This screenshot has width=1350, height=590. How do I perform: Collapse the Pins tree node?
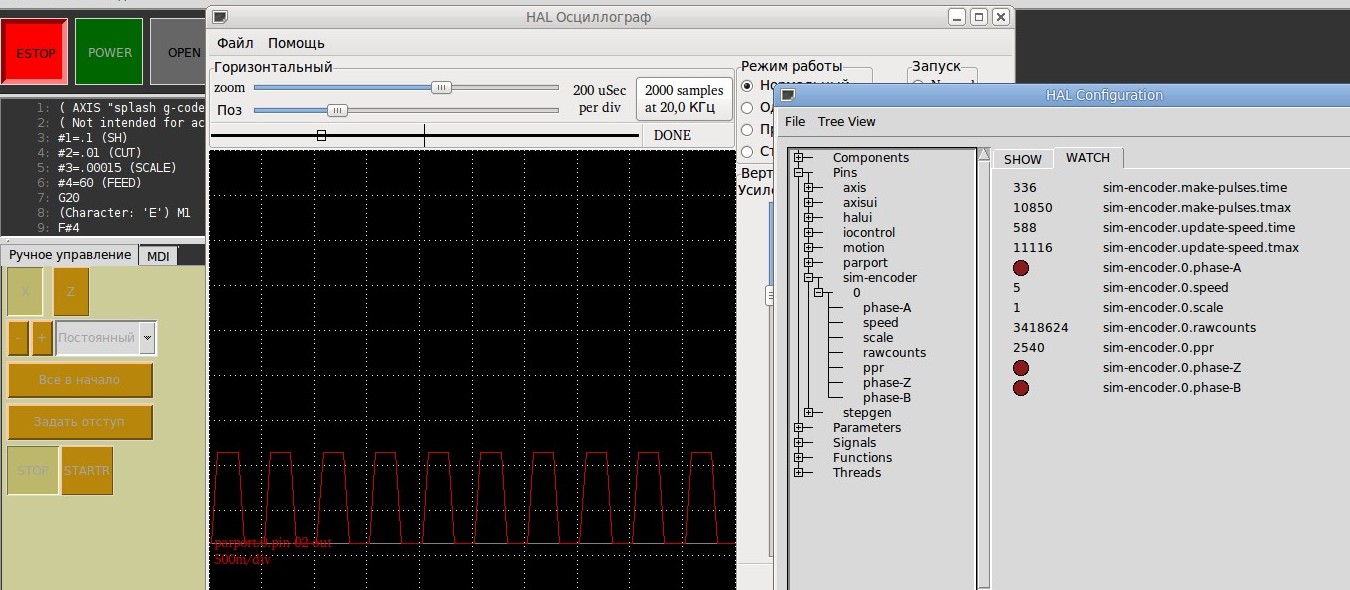tap(799, 173)
